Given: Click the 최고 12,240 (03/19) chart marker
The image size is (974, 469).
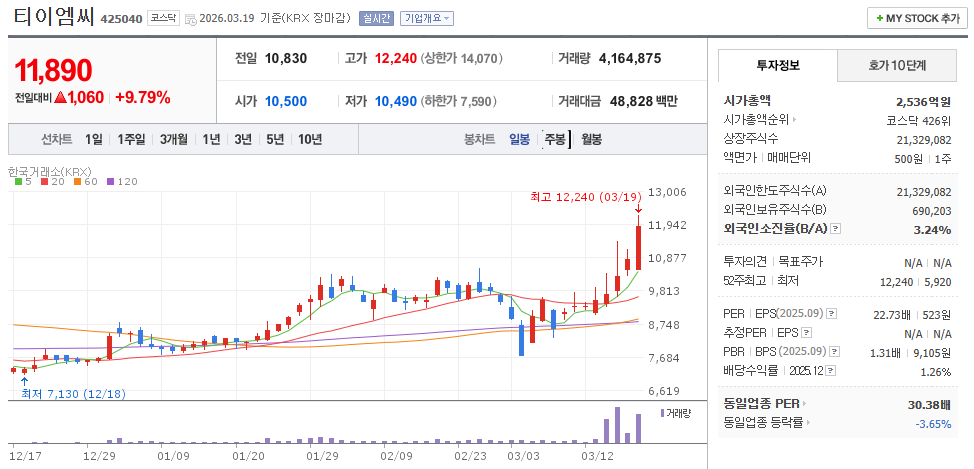Looking at the screenshot, I should click(x=586, y=197).
